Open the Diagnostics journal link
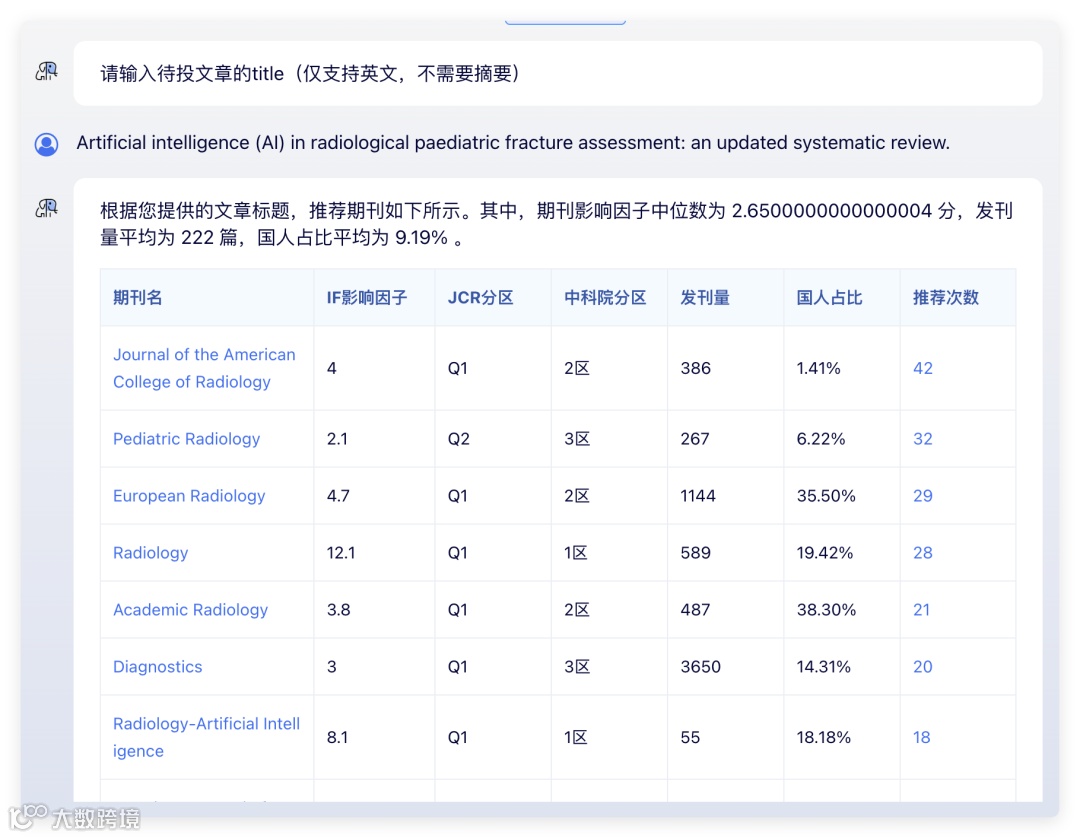Screen dimensions: 1080x838 [x=158, y=667]
